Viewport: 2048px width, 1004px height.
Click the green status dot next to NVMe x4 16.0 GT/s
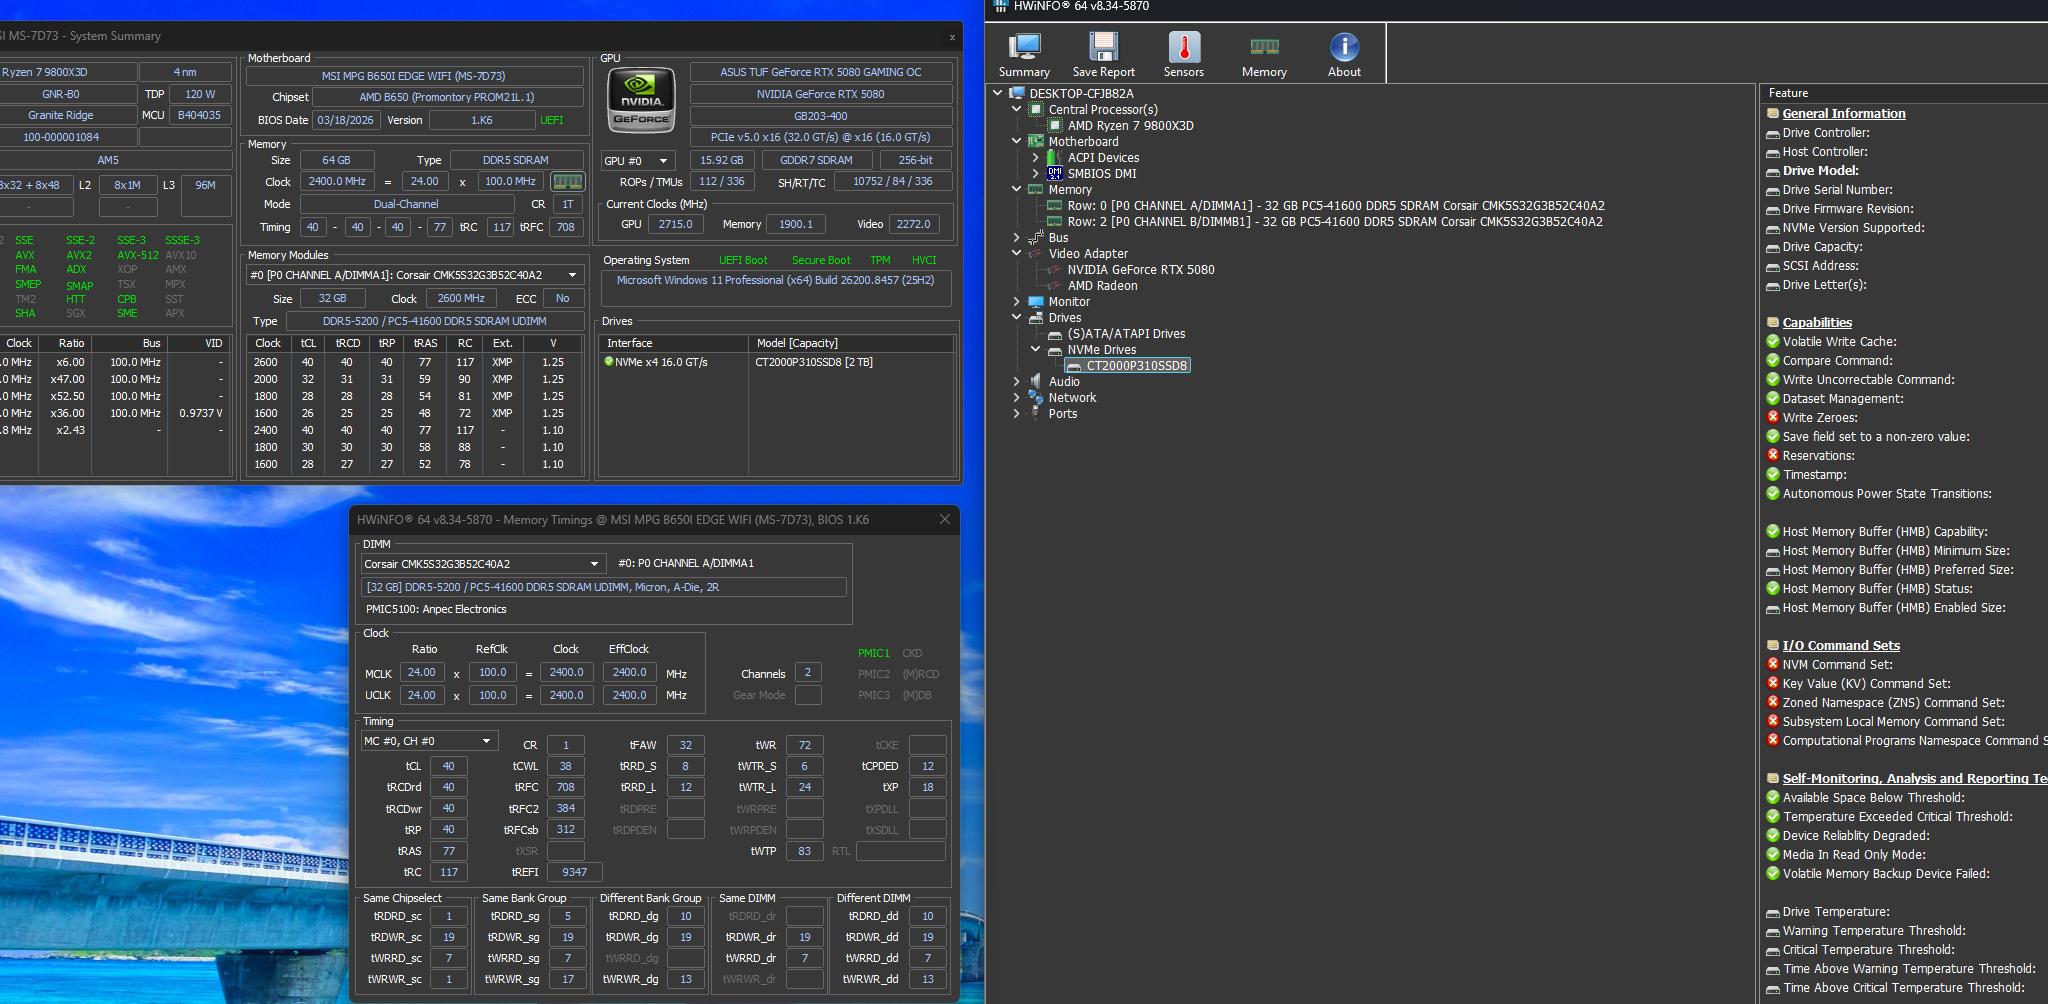608,362
